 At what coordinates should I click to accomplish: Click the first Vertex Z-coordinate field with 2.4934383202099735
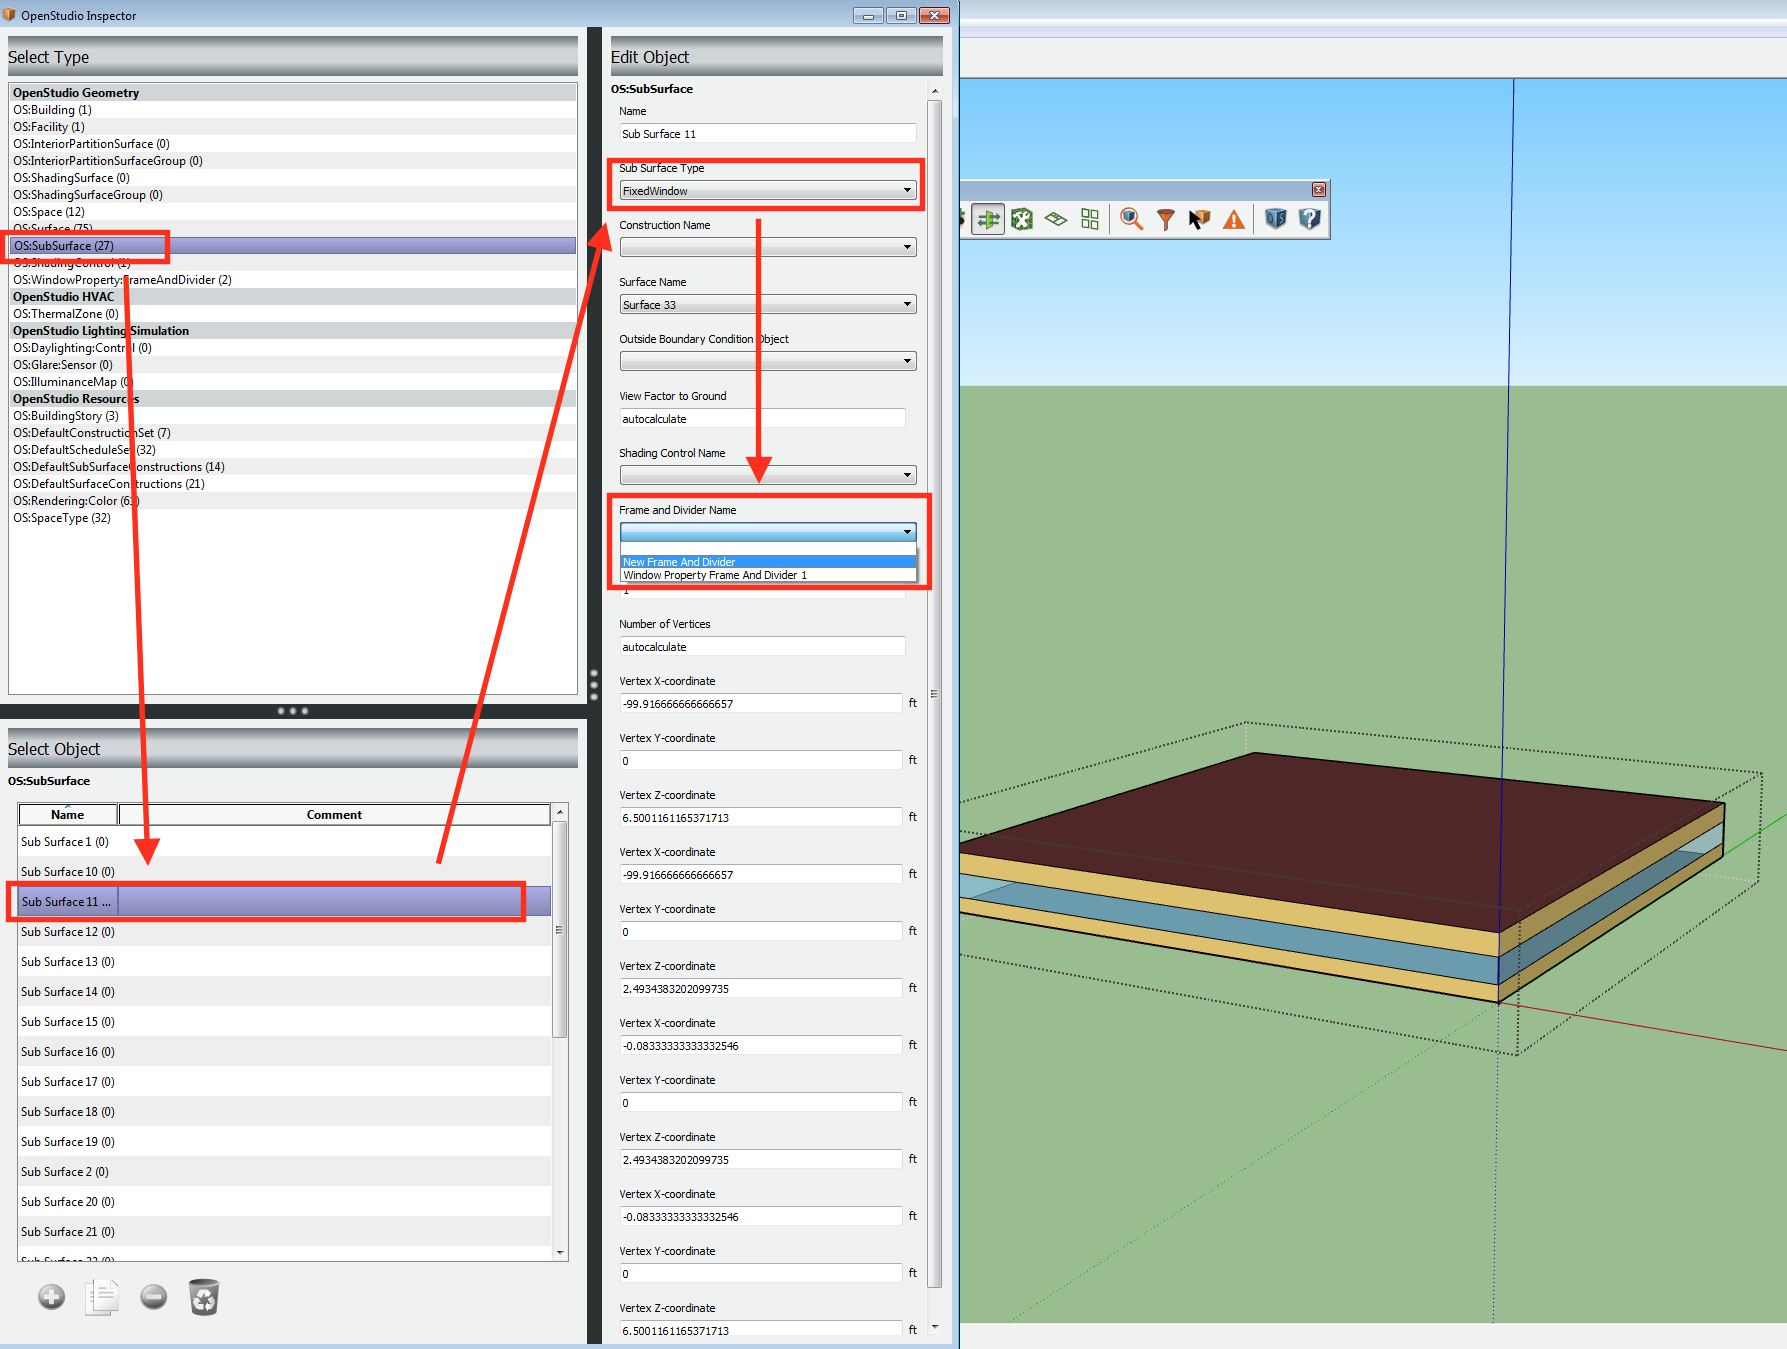coord(760,989)
